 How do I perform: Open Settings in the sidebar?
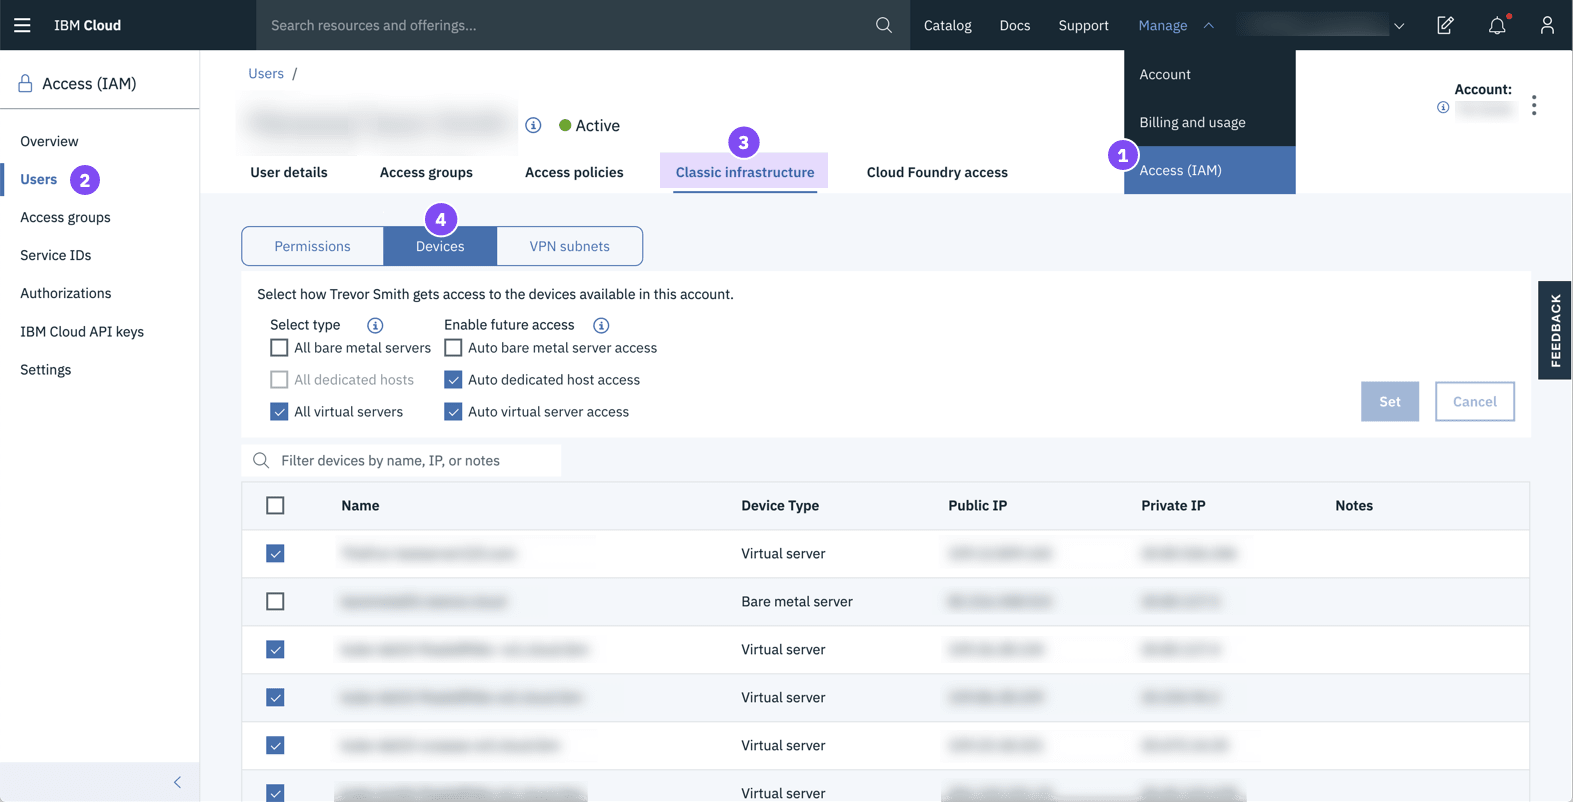(x=45, y=369)
